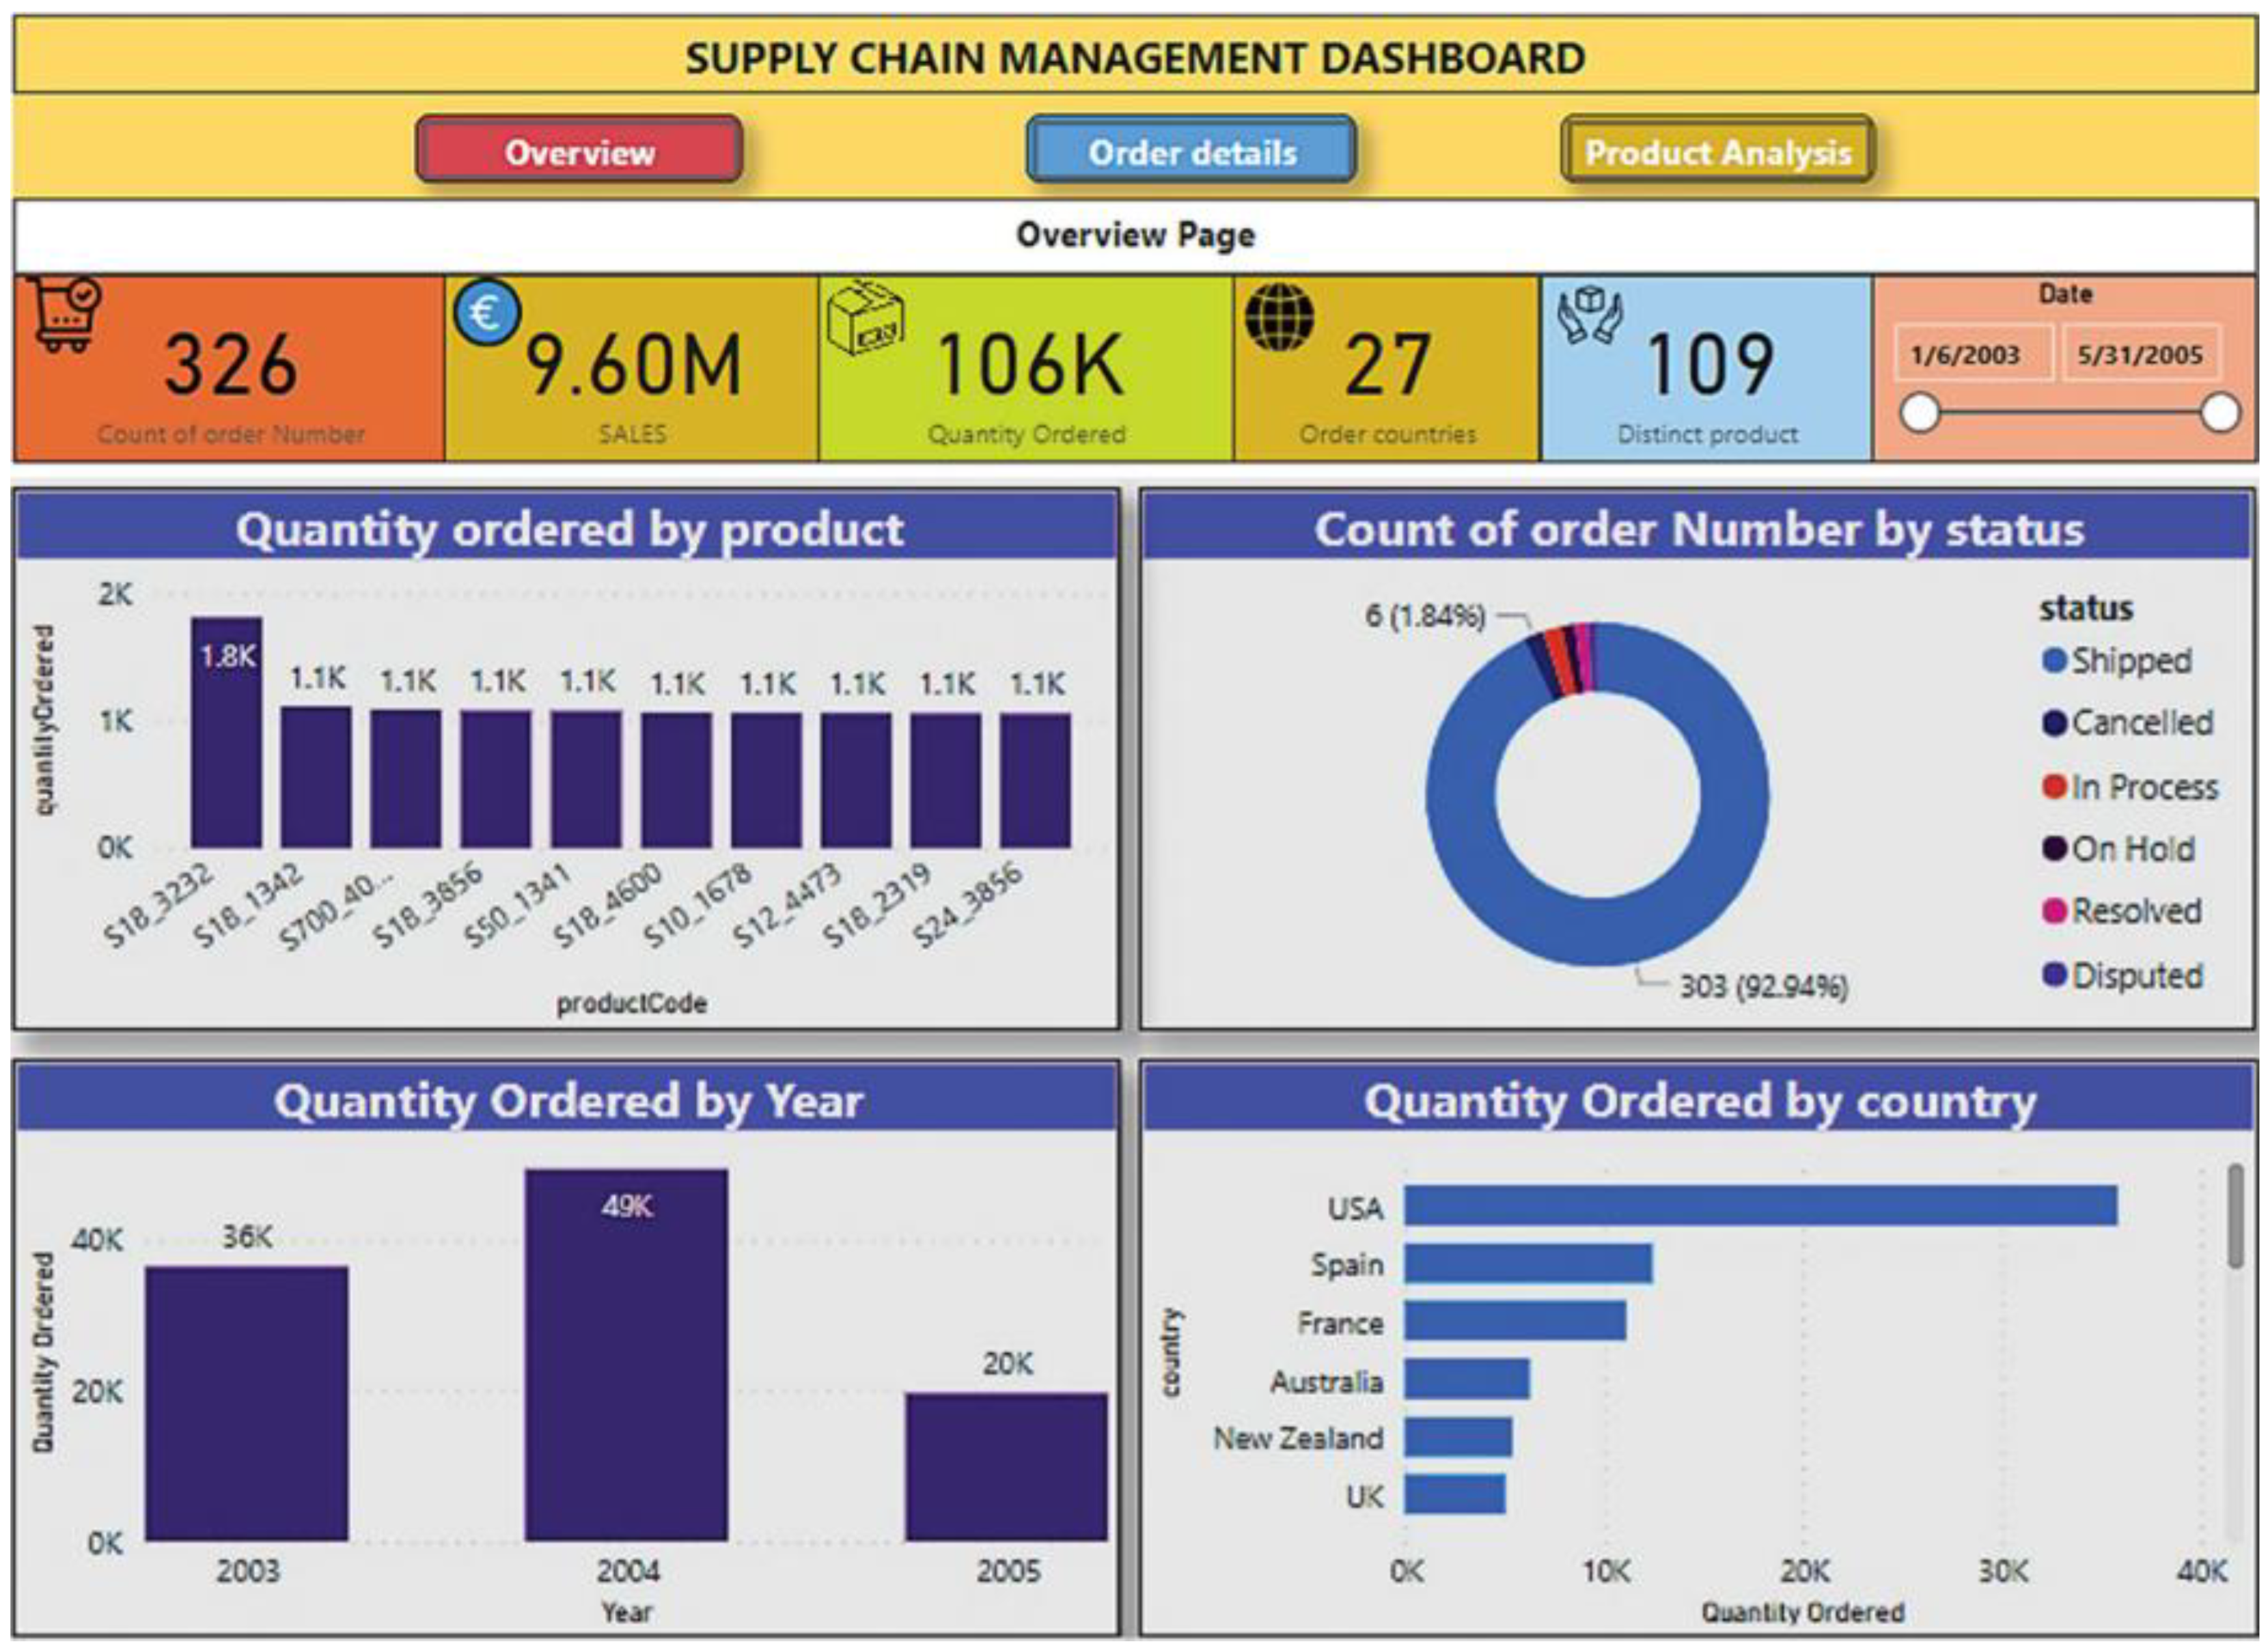
Task: Open the Overview page tab
Action: (579, 151)
